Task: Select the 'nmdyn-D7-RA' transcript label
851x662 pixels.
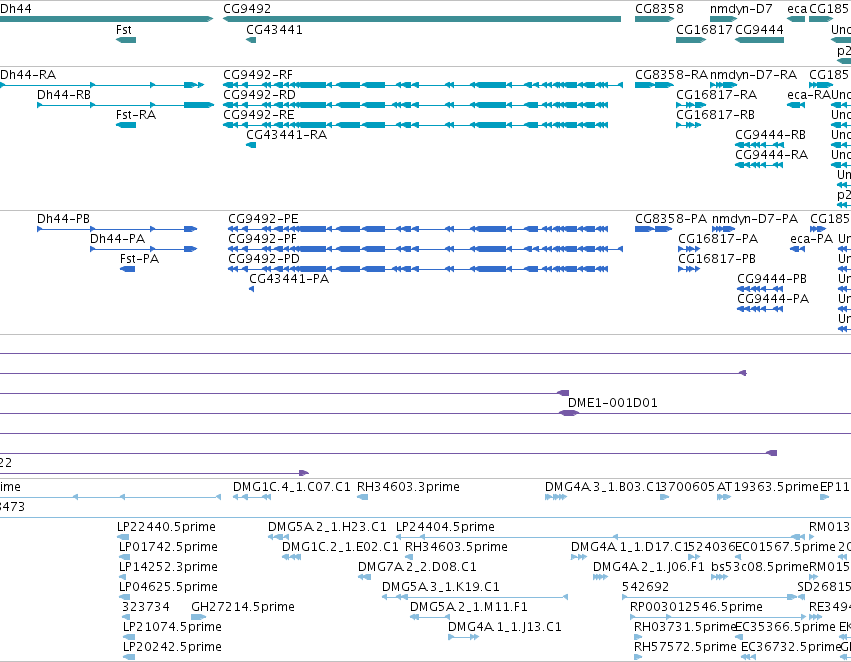Action: [753, 75]
